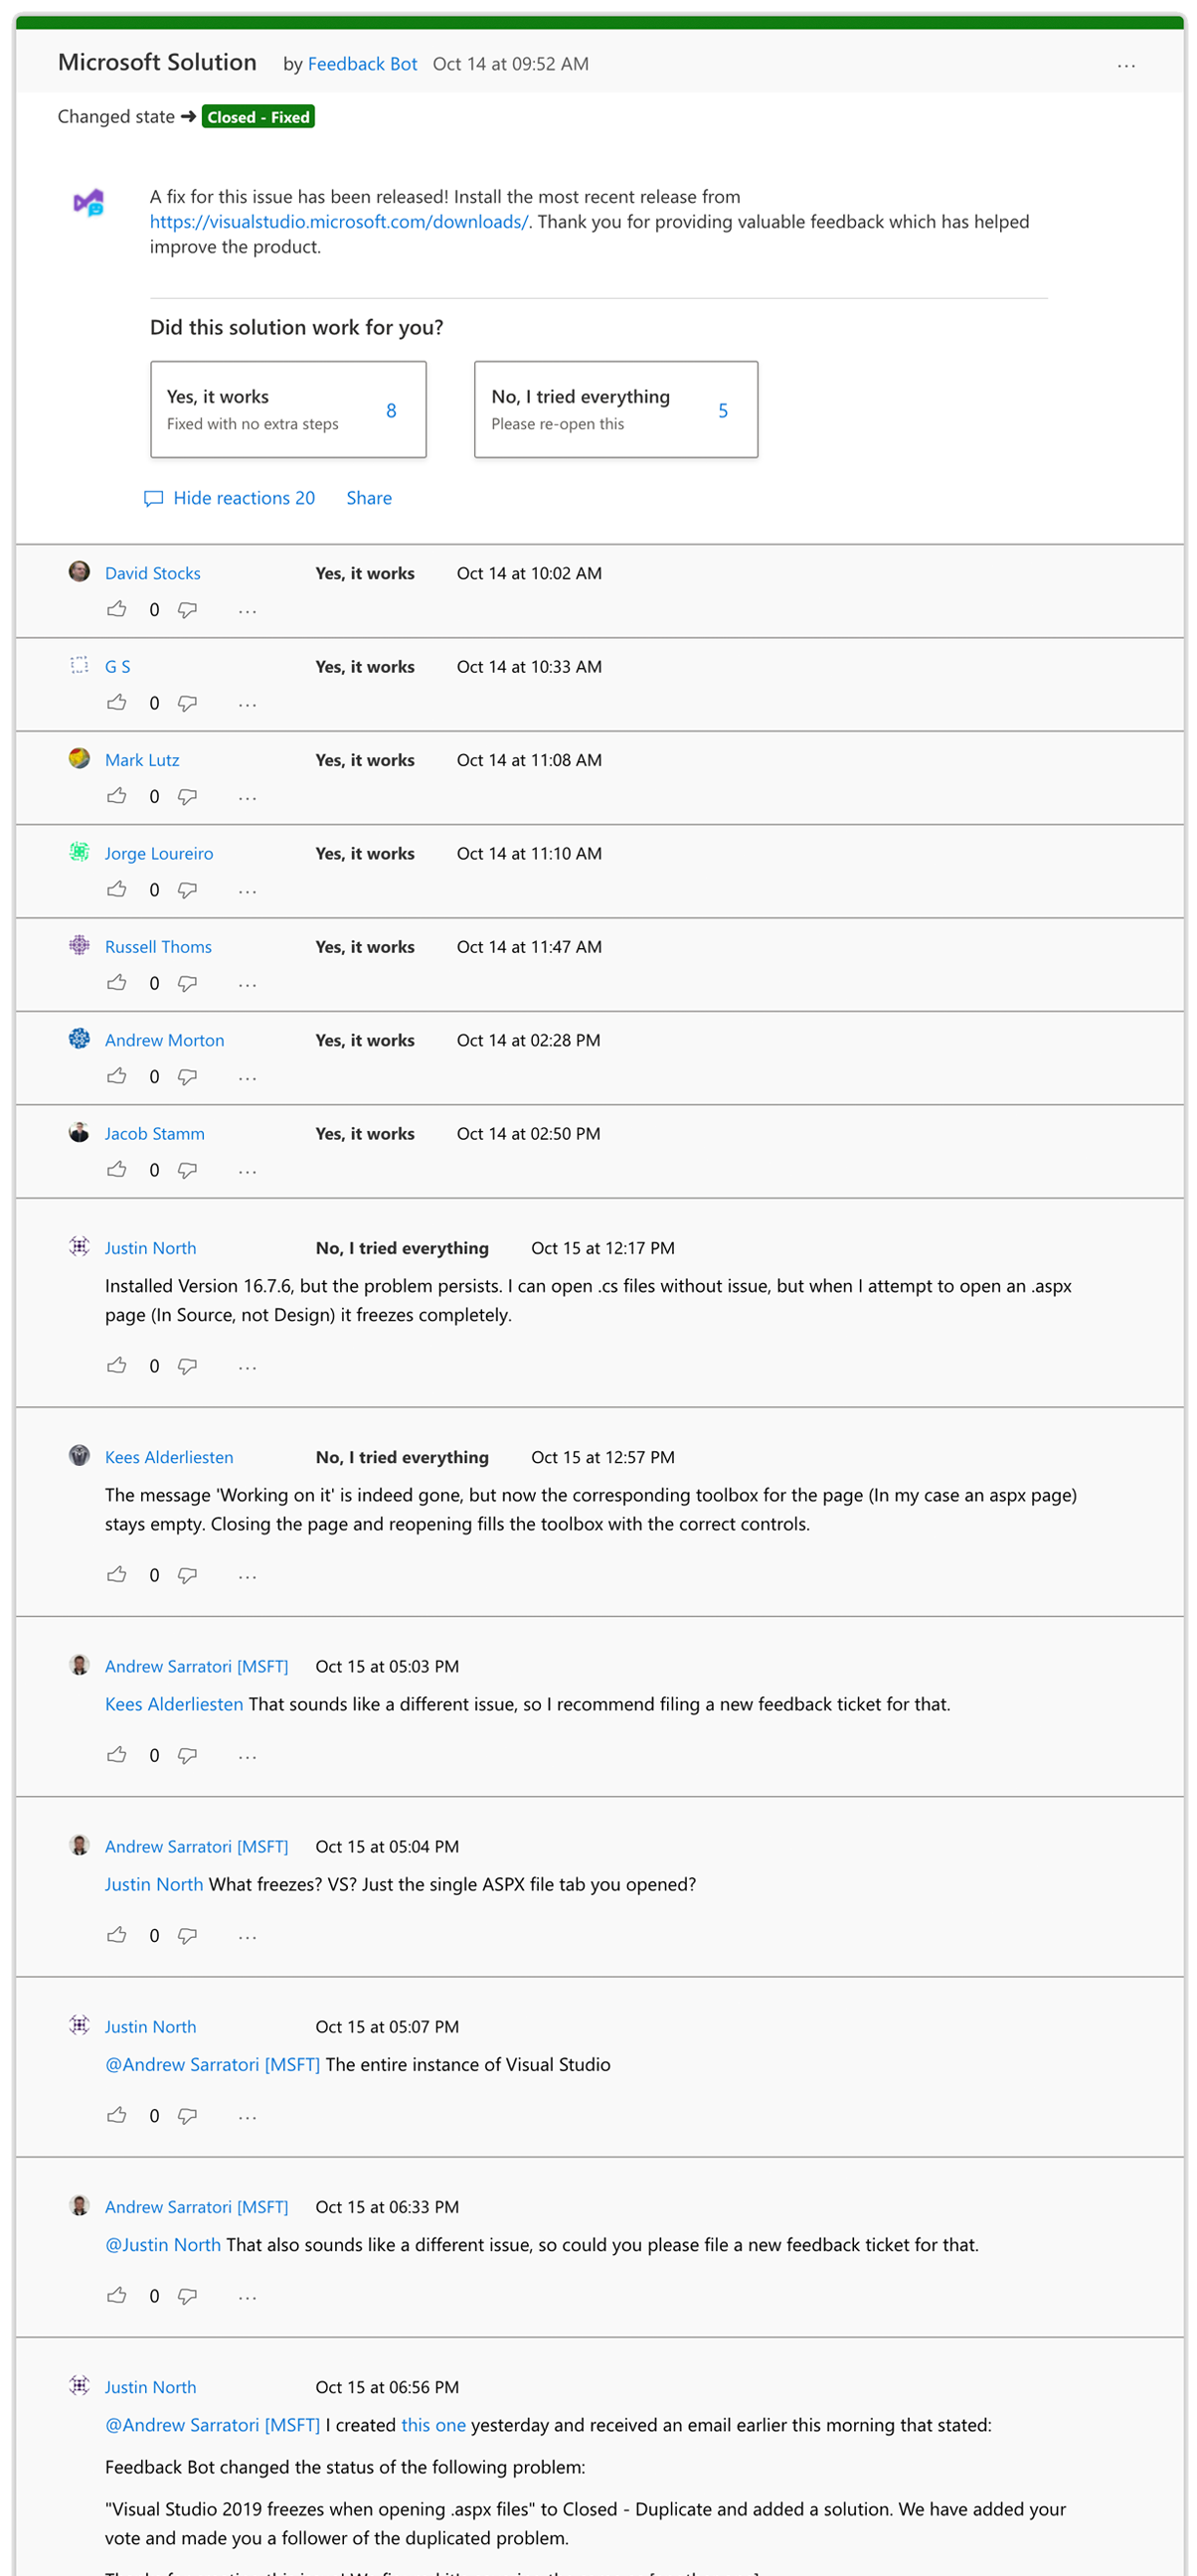Open Russell Thoms' profile name link
Viewport: 1197px width, 2576px height.
point(158,947)
